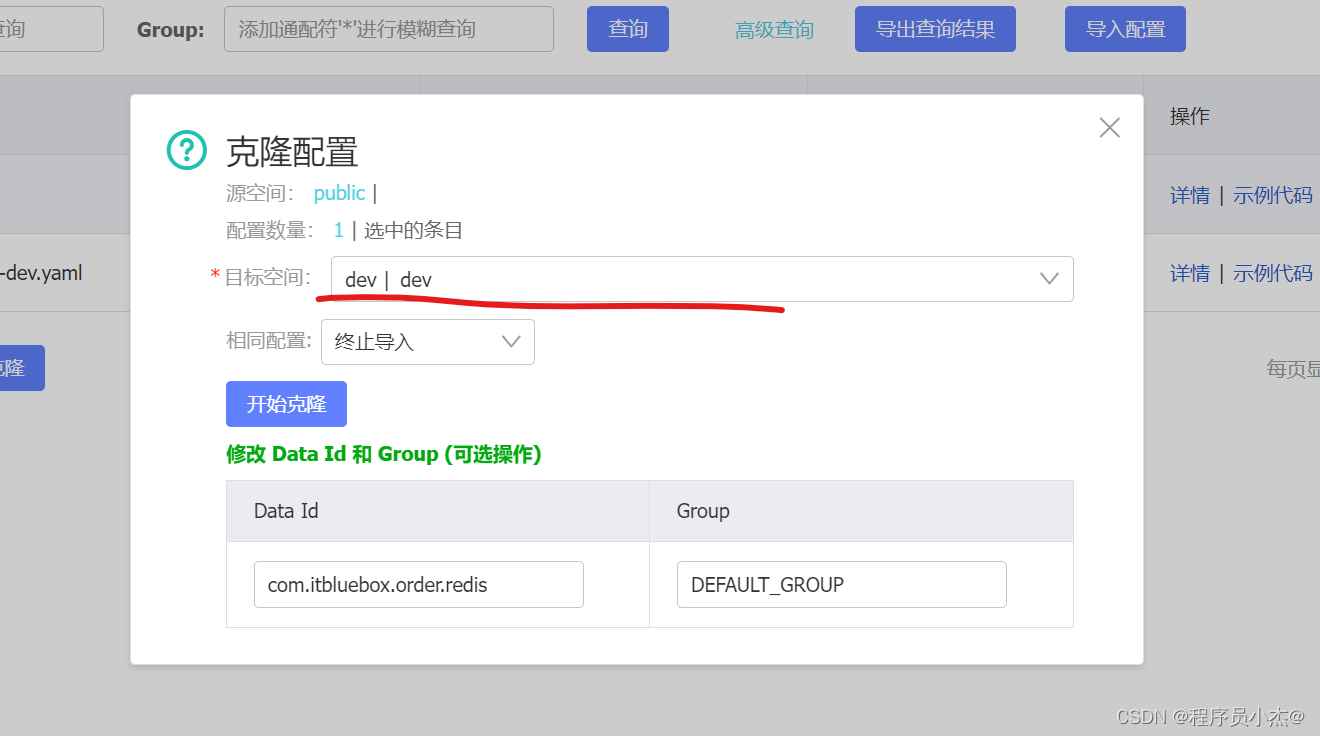
Task: Click the public source namespace link
Action: click(x=339, y=193)
